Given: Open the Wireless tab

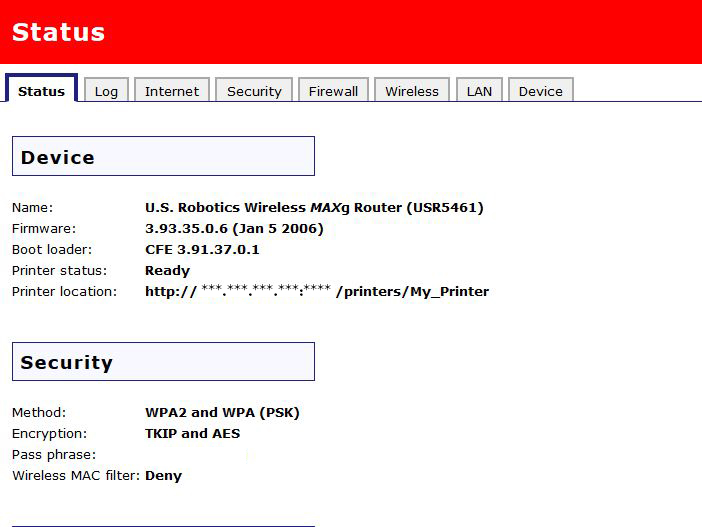Looking at the screenshot, I should 412,91.
